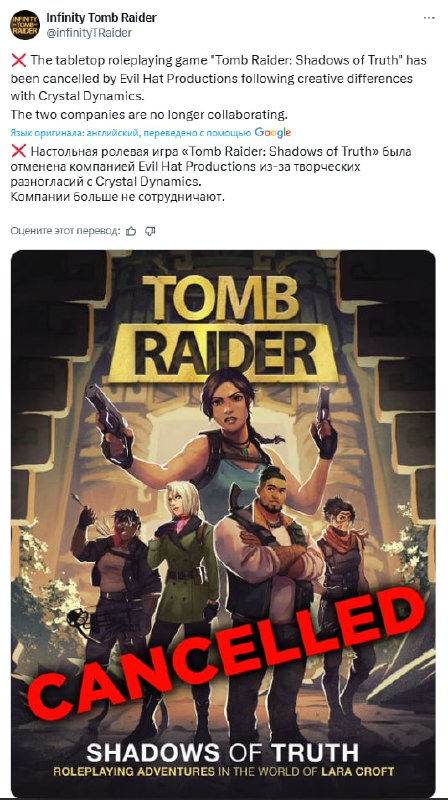The height and width of the screenshot is (800, 448).
Task: Click the Russian translated tweet text
Action: pyautogui.click(x=211, y=174)
